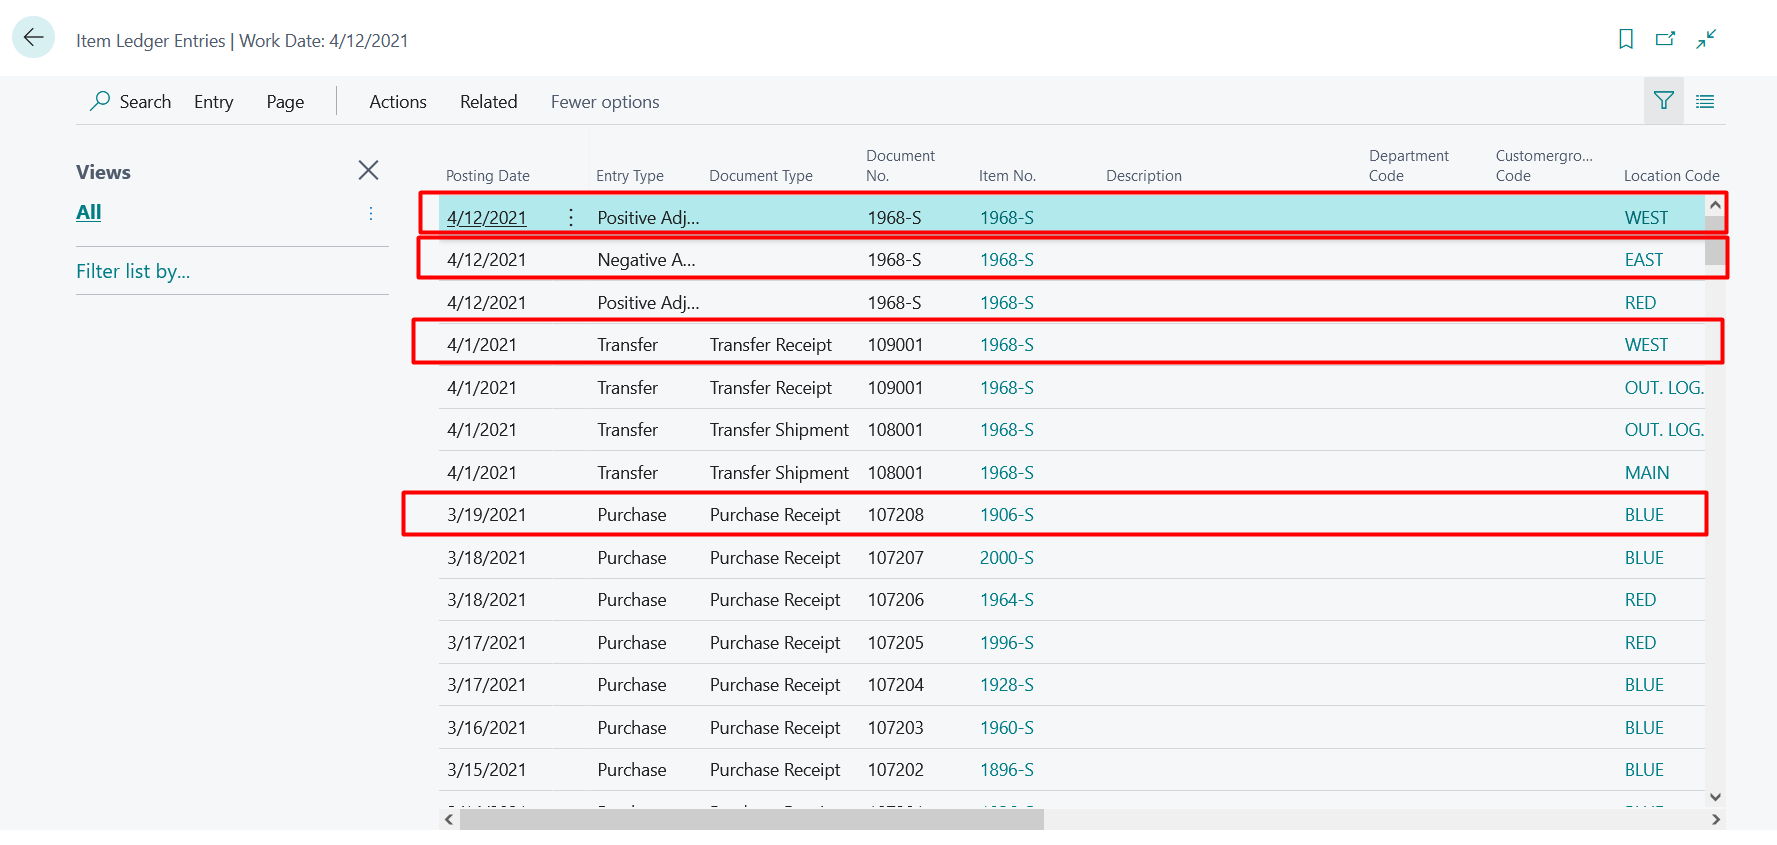This screenshot has width=1777, height=845.
Task: Click horizontal scrollbar left arrow
Action: pyautogui.click(x=449, y=819)
